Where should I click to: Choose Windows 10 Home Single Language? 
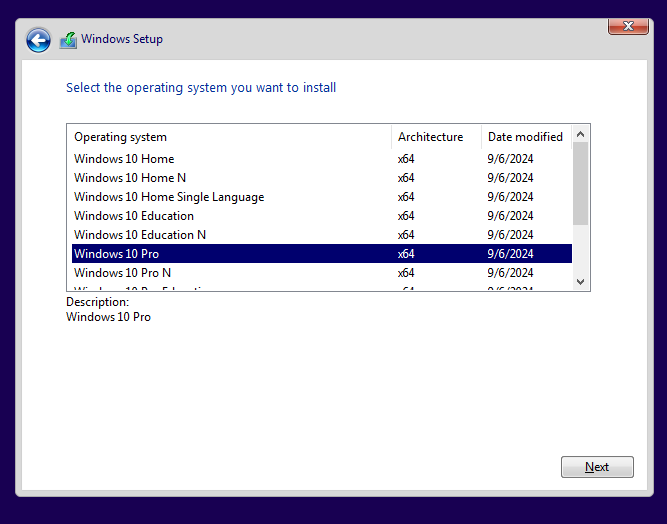(322, 197)
